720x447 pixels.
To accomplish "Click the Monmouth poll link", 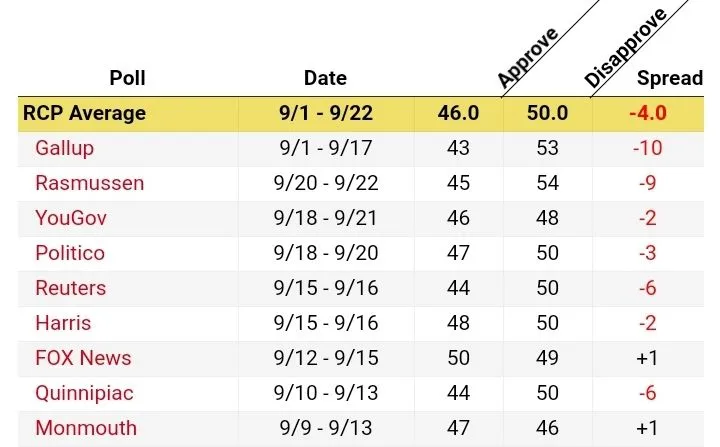I will [86, 428].
